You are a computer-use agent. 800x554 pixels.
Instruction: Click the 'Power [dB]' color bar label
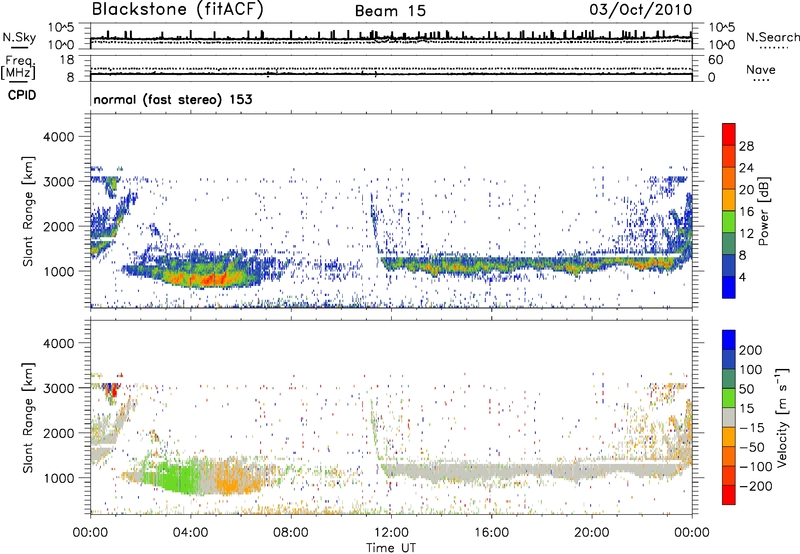pyautogui.click(x=764, y=211)
